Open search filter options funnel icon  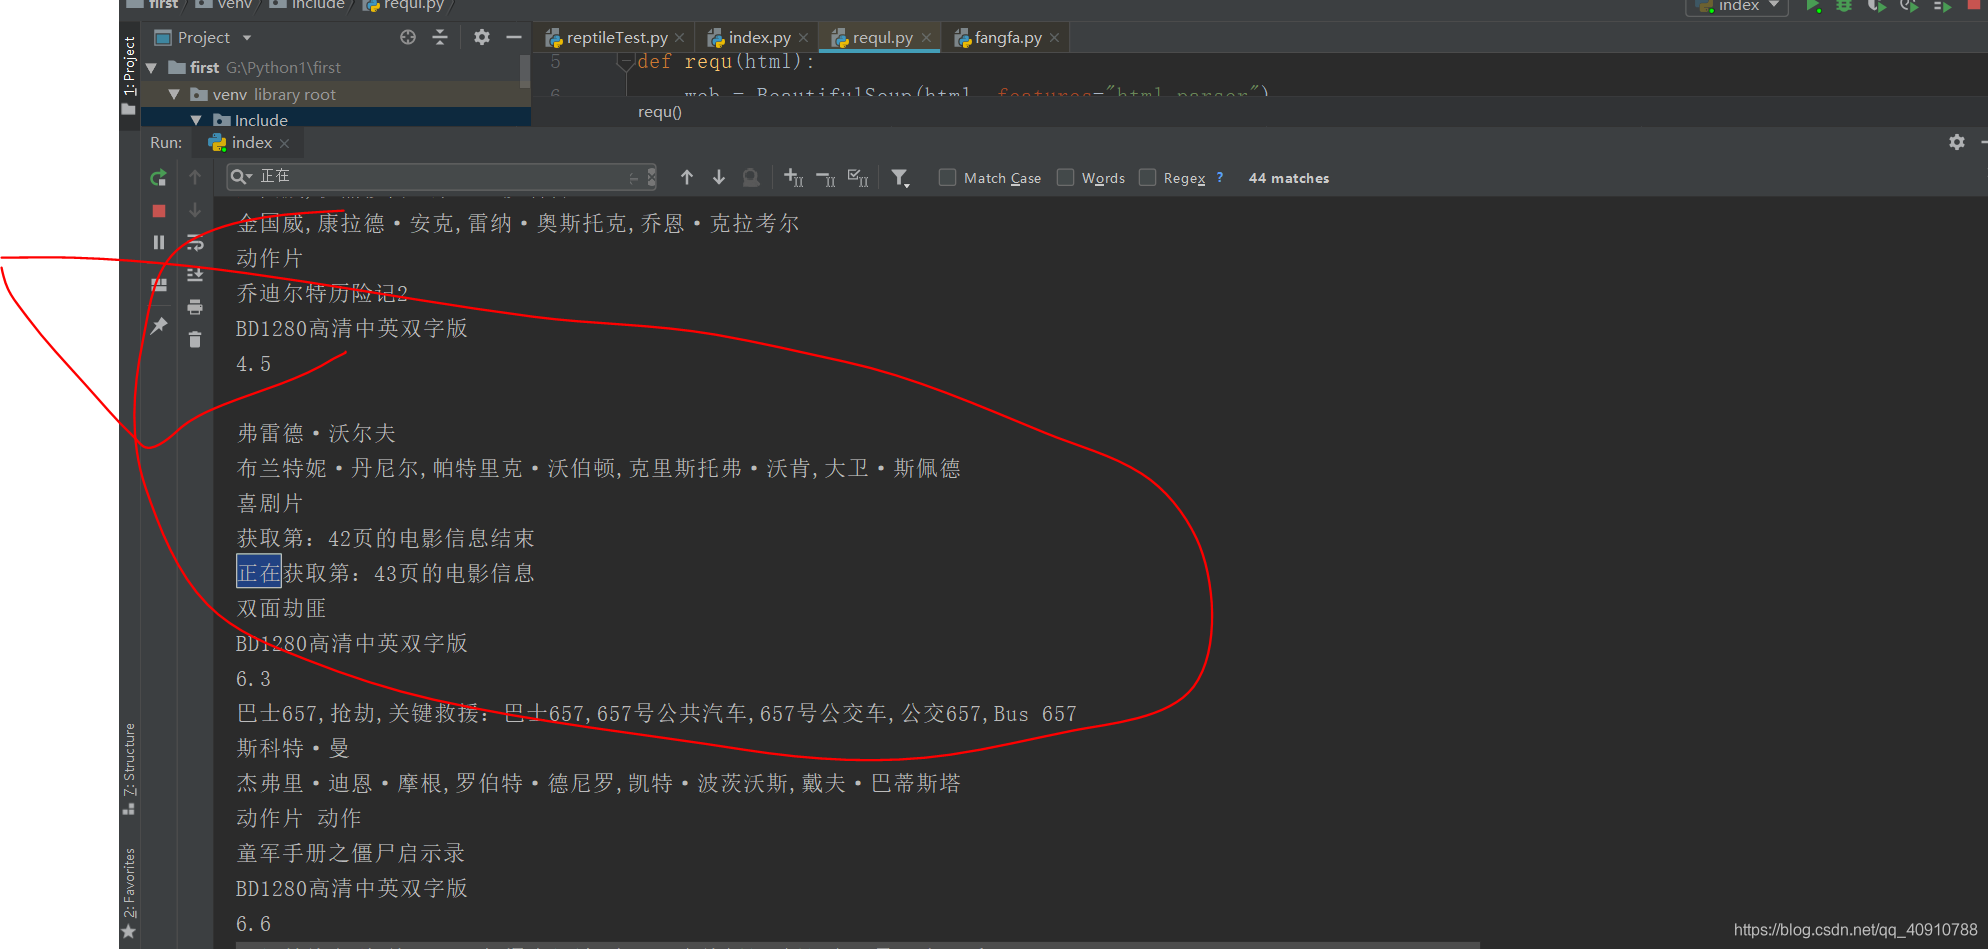point(900,178)
